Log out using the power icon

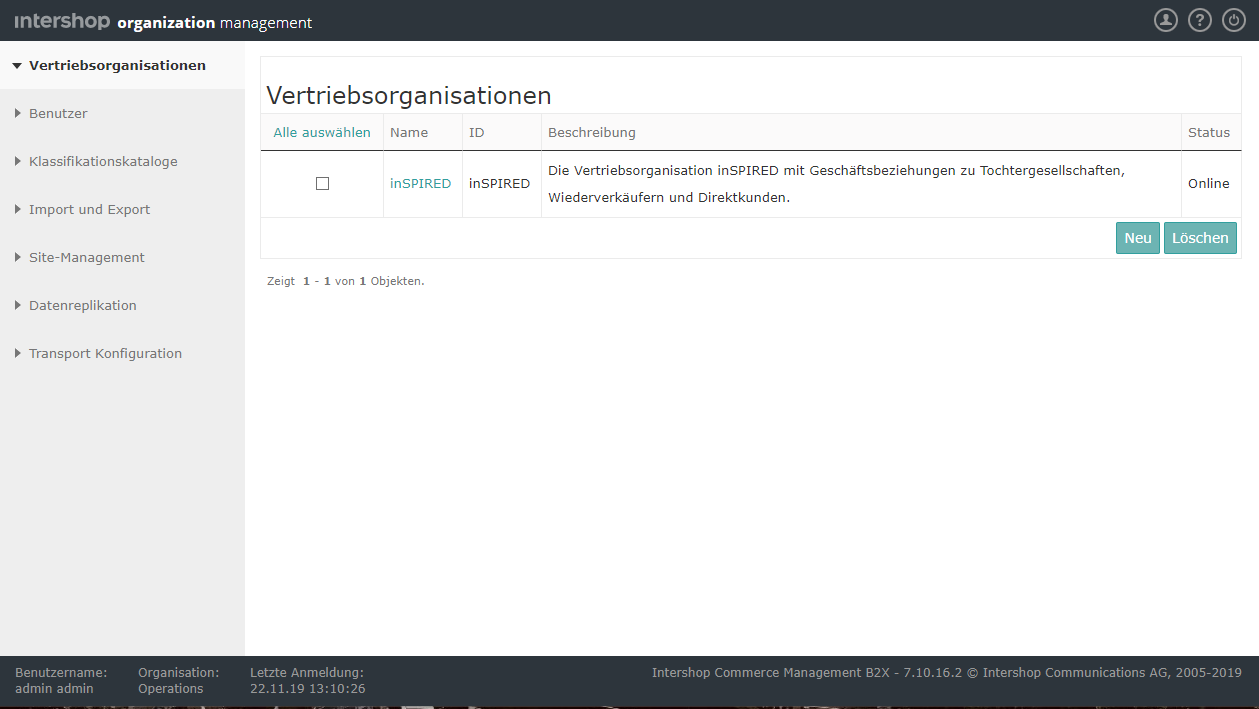click(1233, 19)
